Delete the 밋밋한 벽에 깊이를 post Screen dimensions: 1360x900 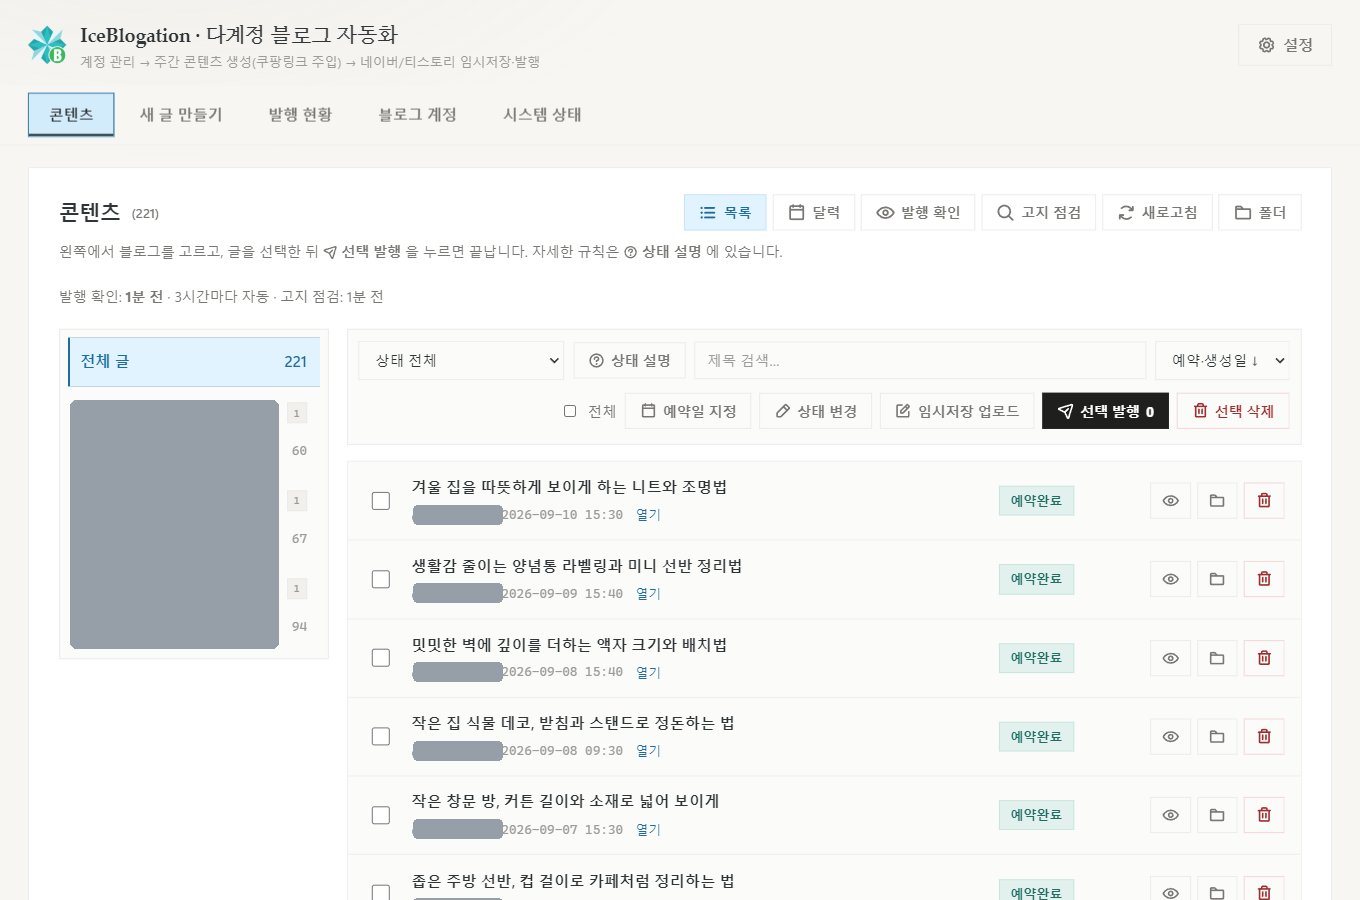[x=1264, y=658]
